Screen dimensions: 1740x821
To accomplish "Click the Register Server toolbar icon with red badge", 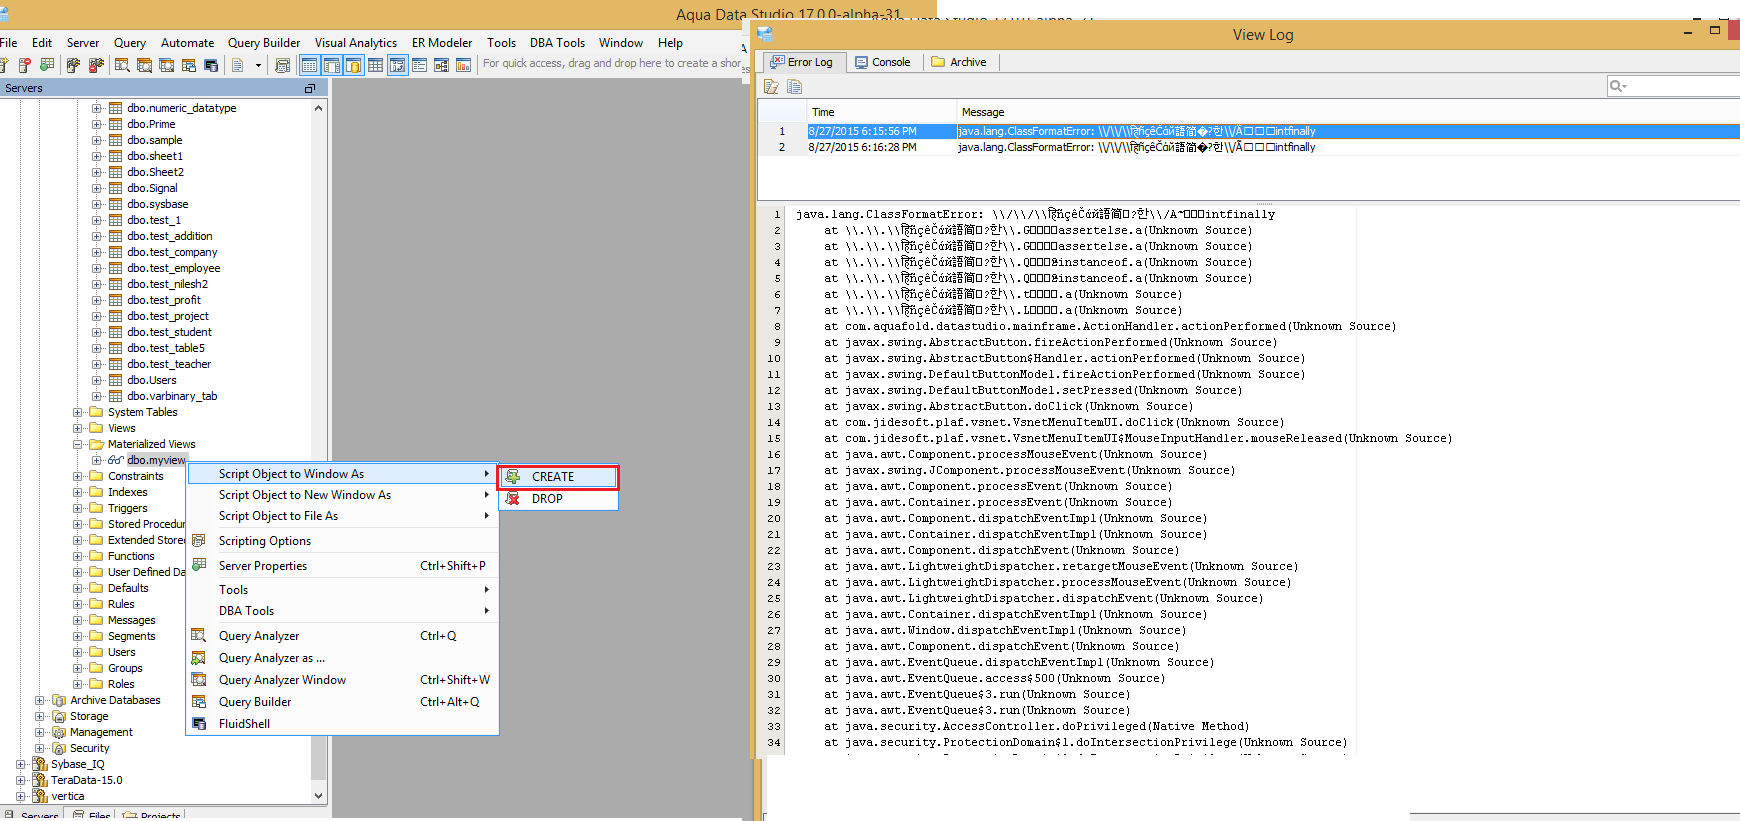I will (x=25, y=65).
